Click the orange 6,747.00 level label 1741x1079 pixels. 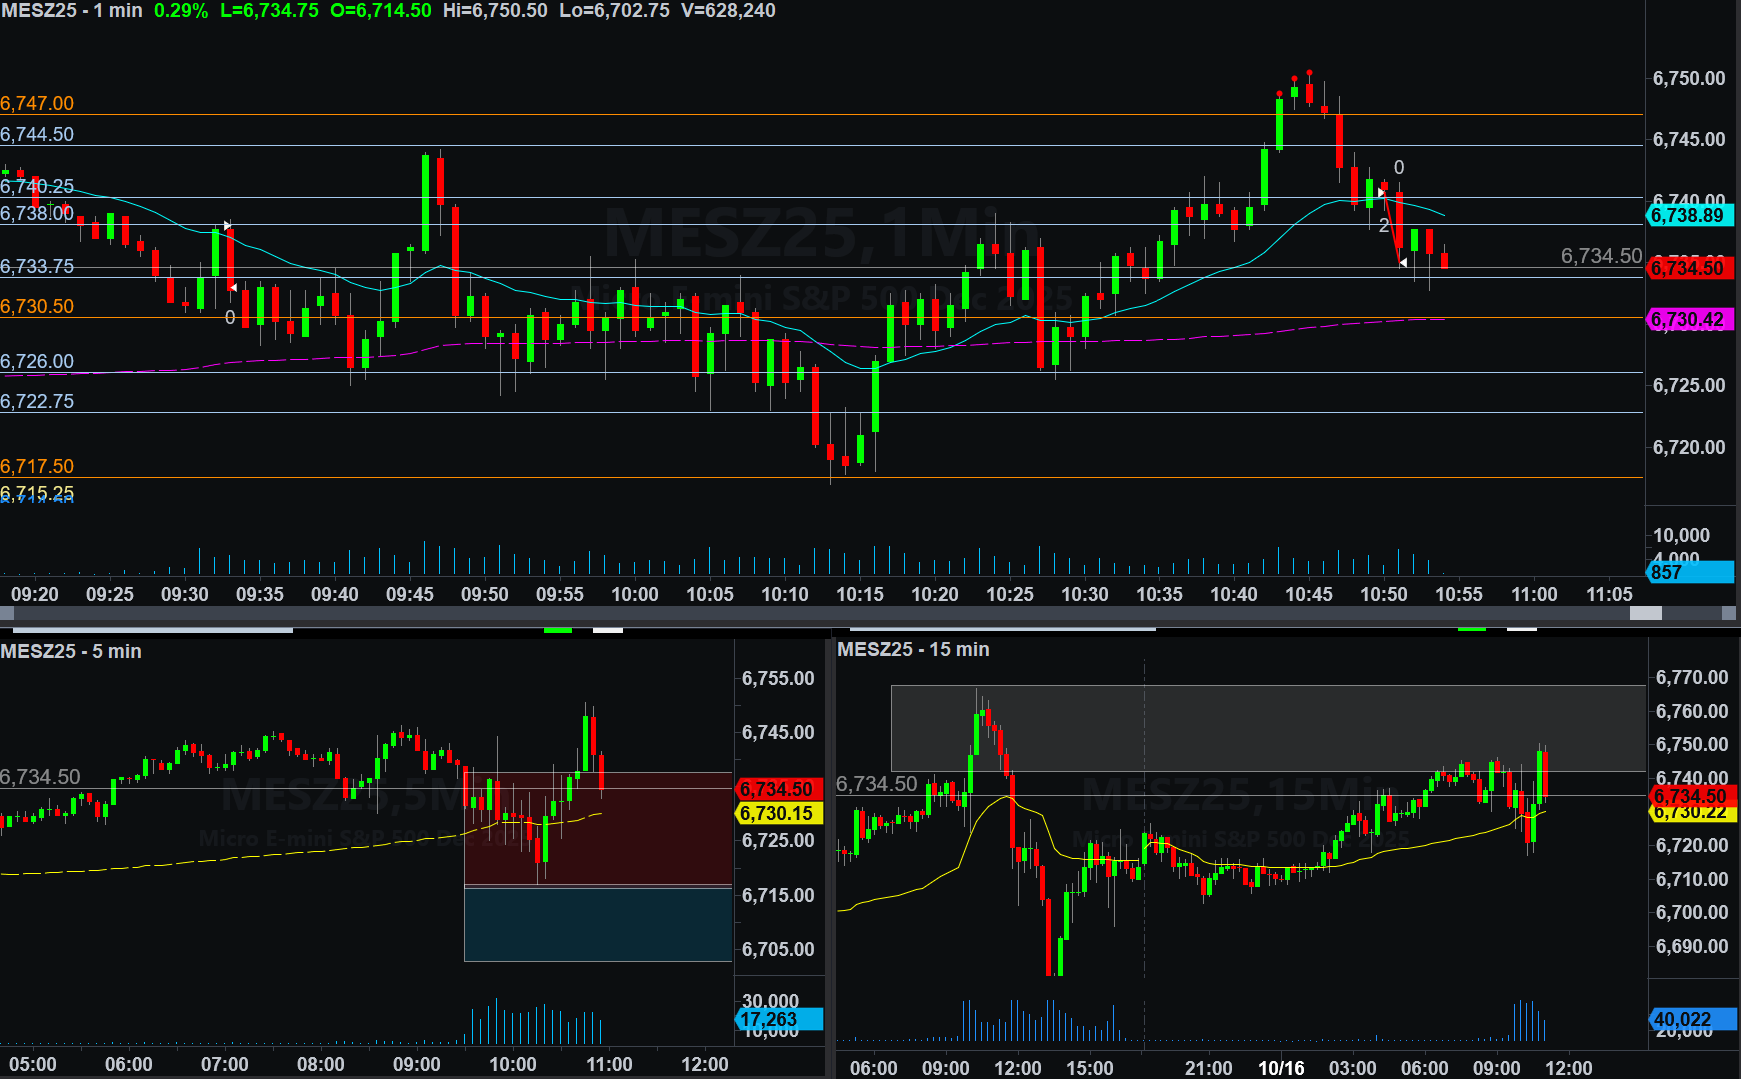point(37,103)
